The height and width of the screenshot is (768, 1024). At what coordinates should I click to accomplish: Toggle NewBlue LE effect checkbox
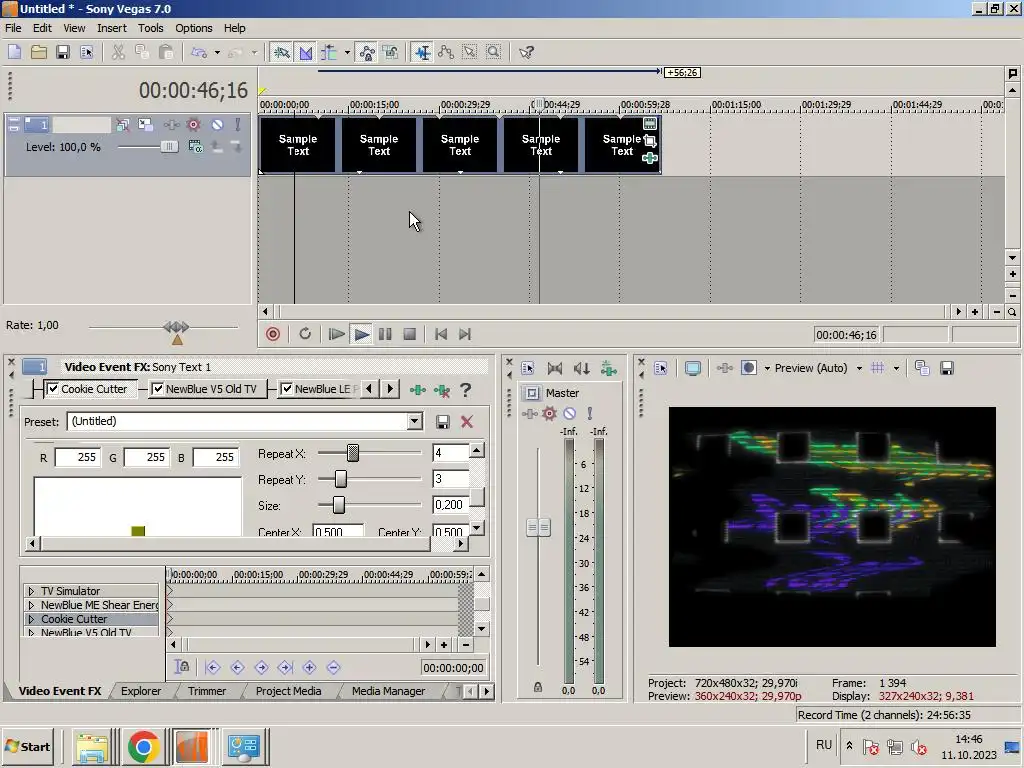(287, 389)
